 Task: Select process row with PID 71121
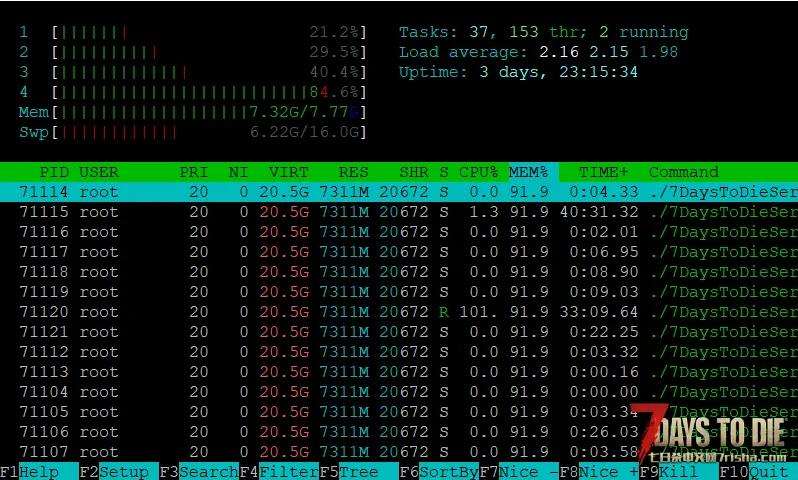pyautogui.click(x=399, y=332)
